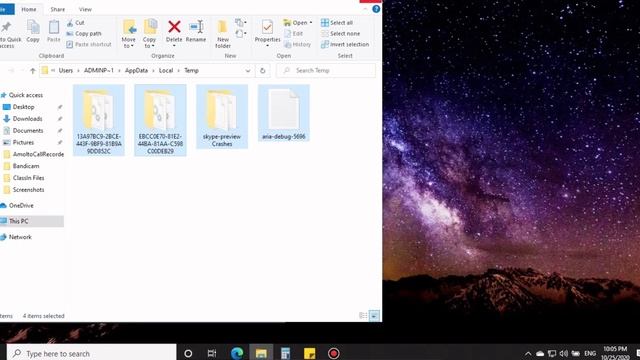Image resolution: width=640 pixels, height=360 pixels.
Task: Click Paste shortcut in the ribbon
Action: coord(89,44)
